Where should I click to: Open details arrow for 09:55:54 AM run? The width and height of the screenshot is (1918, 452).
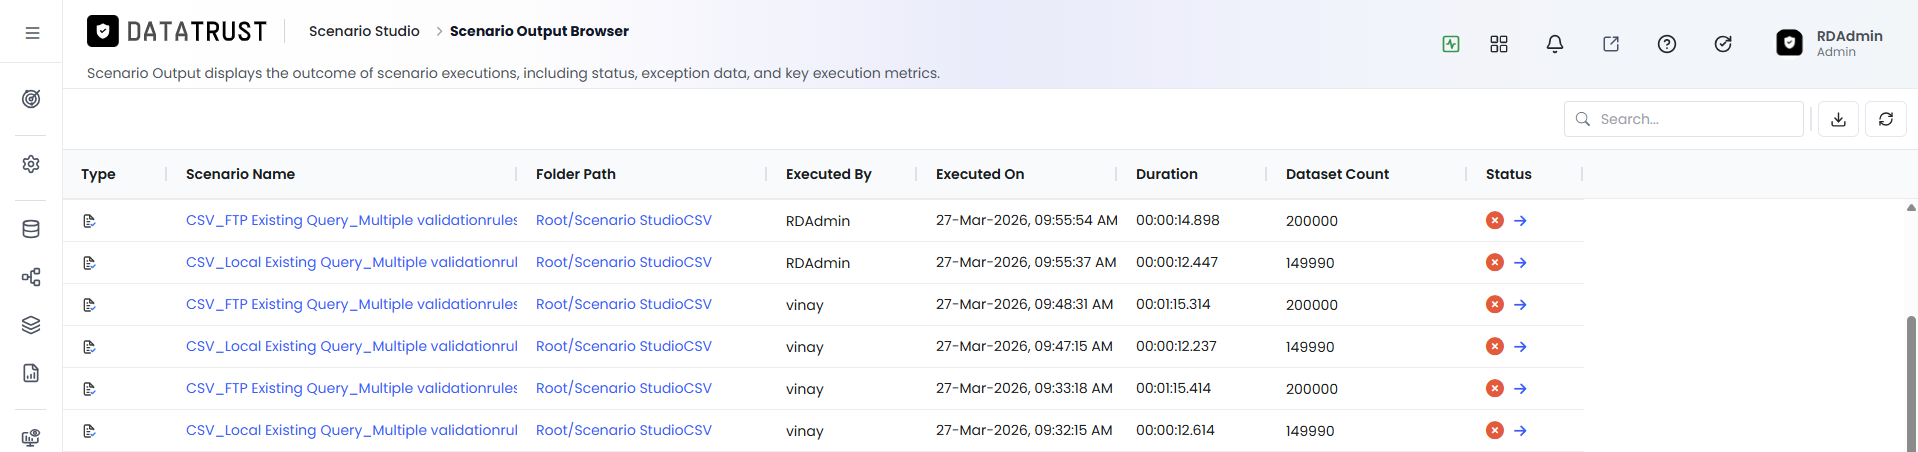coord(1520,221)
